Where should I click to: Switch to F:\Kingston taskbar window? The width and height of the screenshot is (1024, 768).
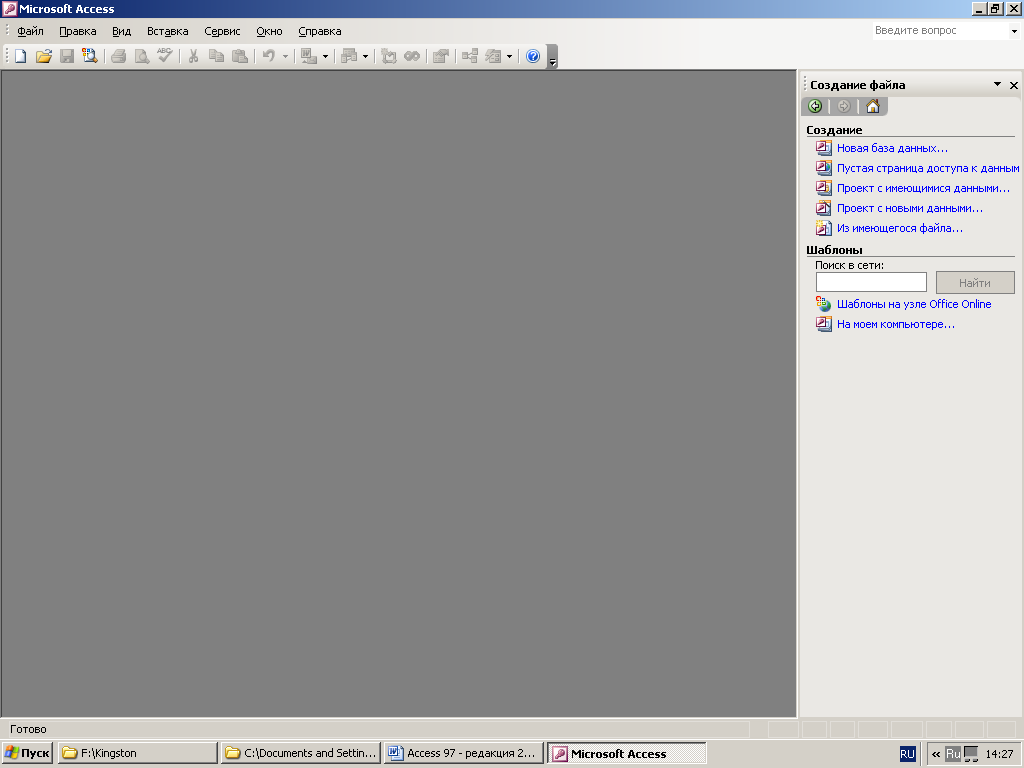[137, 753]
